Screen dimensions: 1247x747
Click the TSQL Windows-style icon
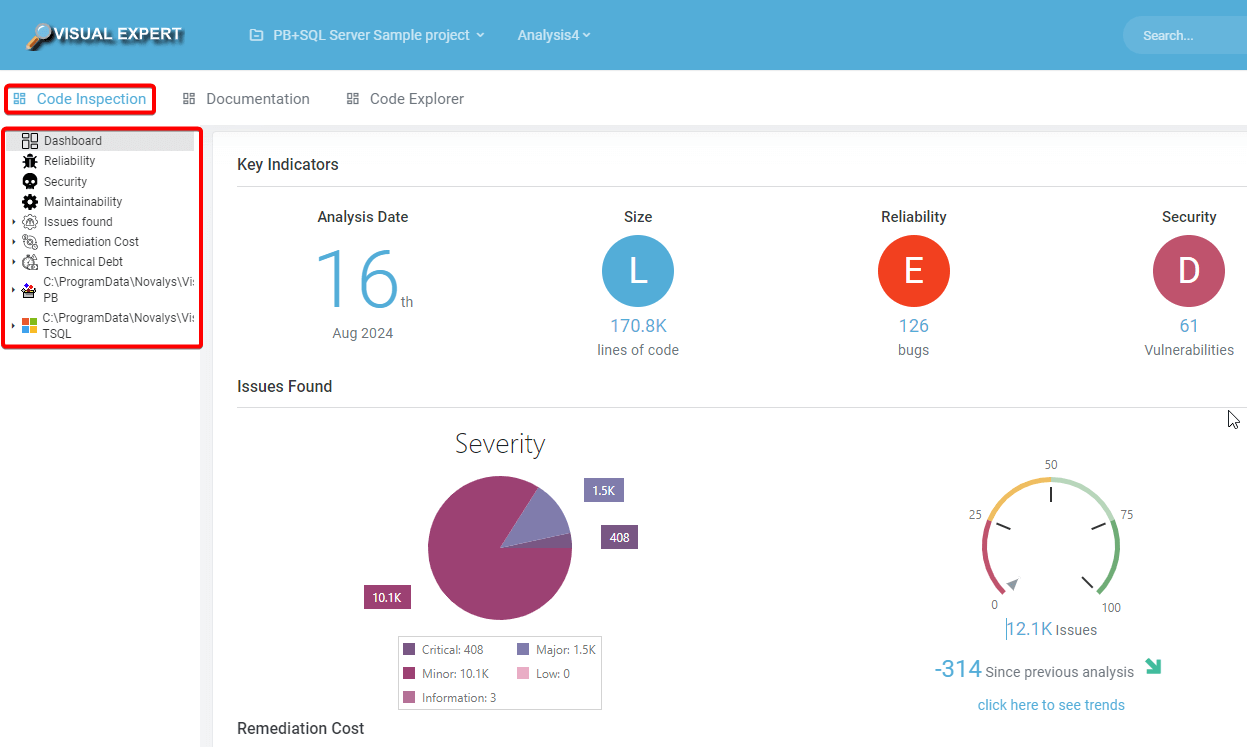pyautogui.click(x=29, y=326)
